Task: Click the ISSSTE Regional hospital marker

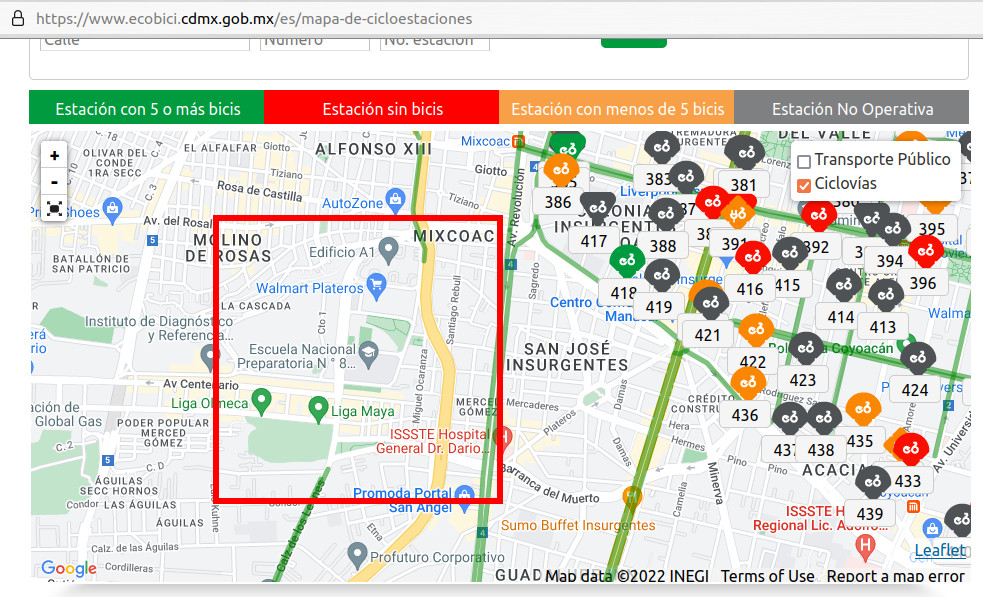Action: 865,547
